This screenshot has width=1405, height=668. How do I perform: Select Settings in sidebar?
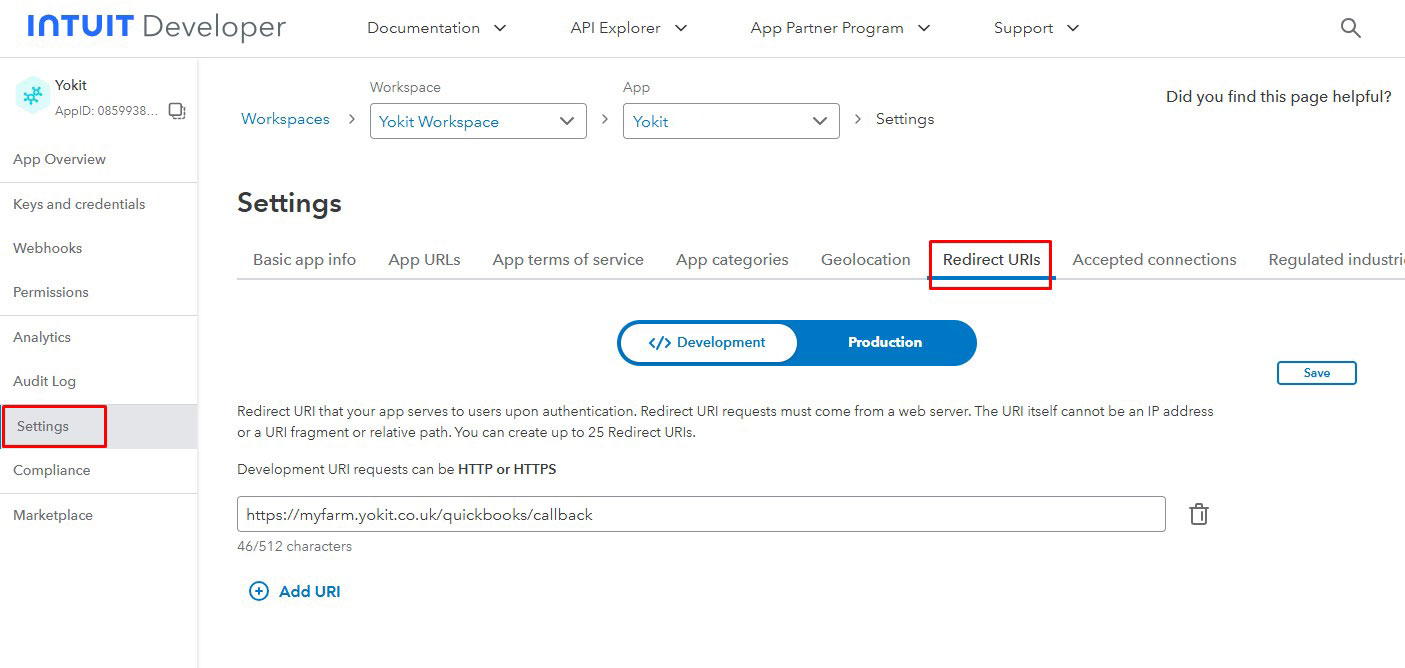click(x=98, y=426)
